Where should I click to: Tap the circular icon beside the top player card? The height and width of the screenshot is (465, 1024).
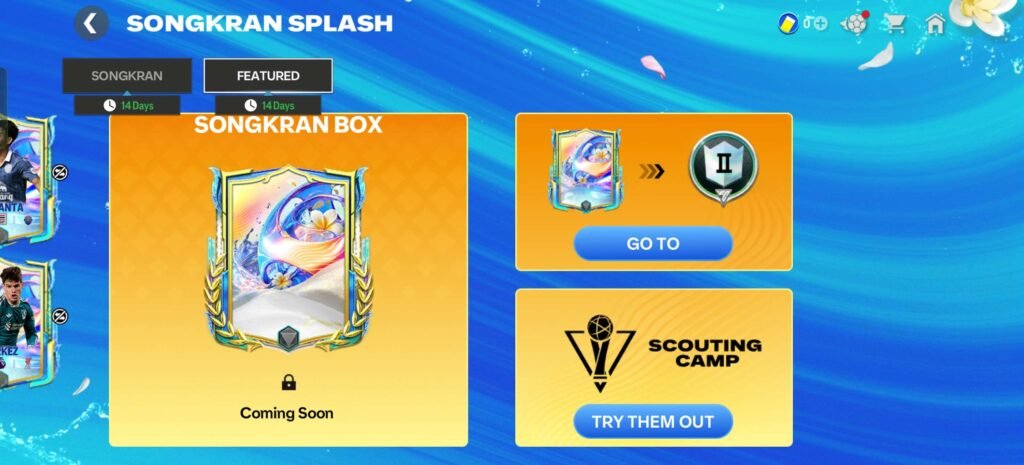pos(60,172)
